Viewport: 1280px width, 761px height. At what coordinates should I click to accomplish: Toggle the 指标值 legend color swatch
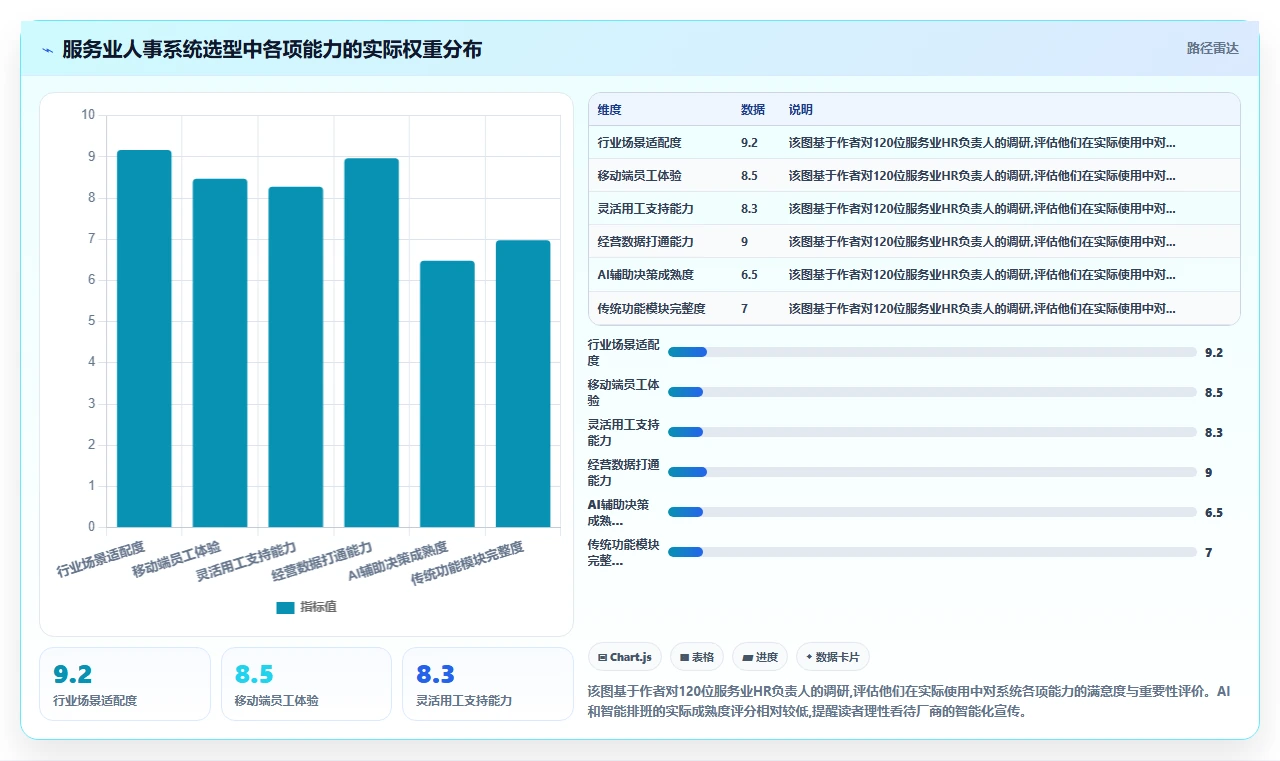[x=285, y=607]
